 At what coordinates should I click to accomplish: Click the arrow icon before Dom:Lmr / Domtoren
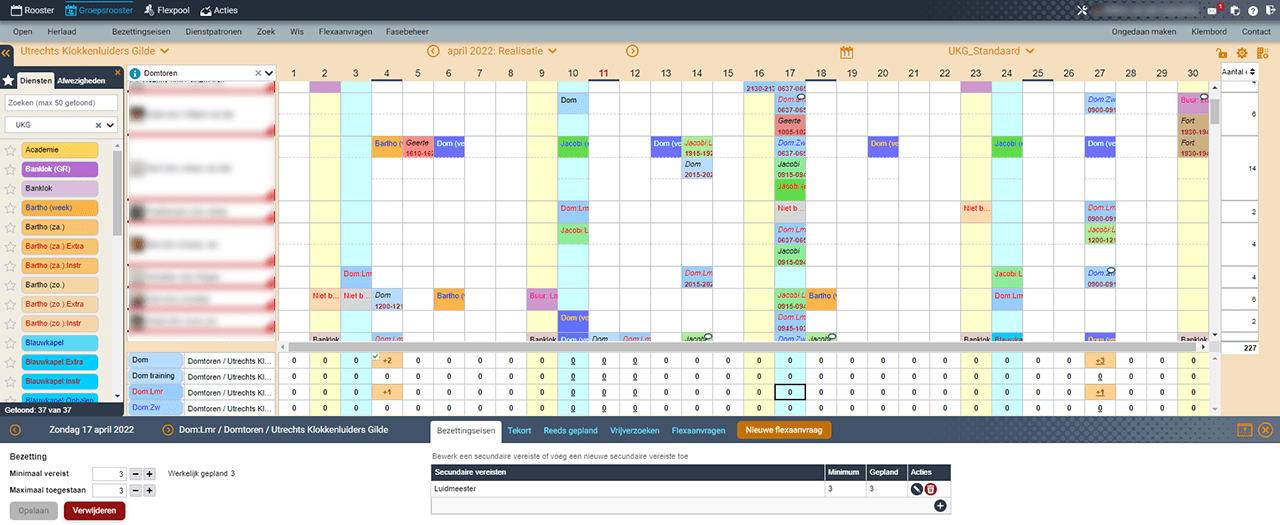169,430
